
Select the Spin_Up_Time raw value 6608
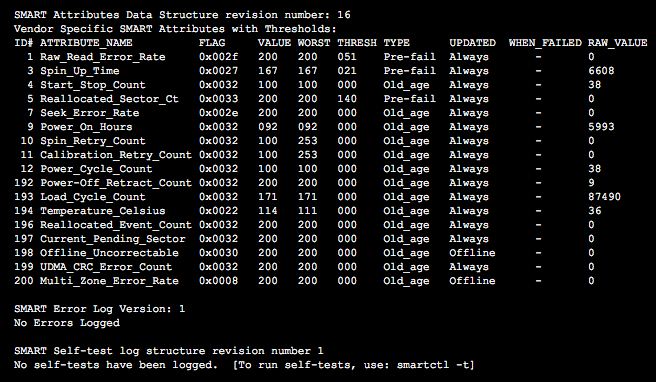[x=601, y=71]
